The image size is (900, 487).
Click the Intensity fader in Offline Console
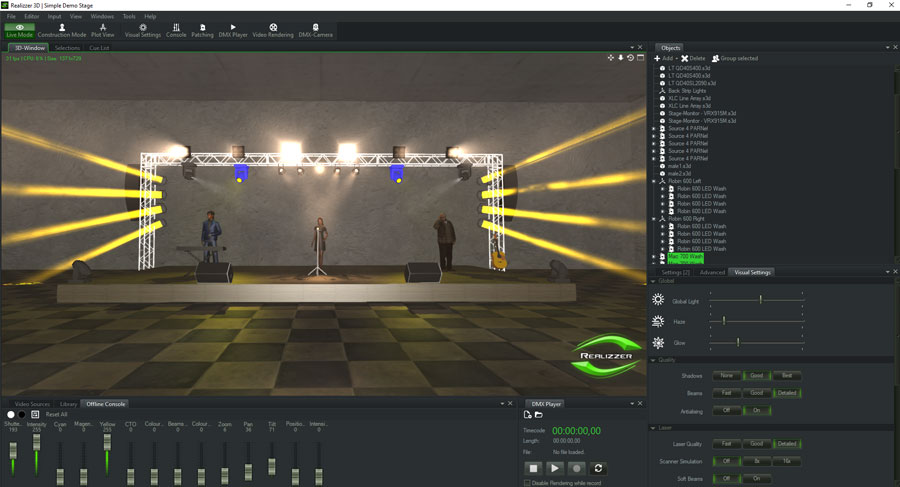[36, 442]
